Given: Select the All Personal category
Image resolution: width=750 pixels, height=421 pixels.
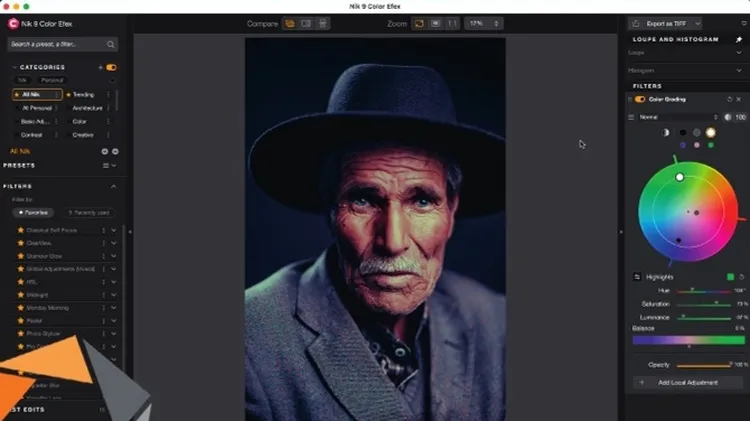Looking at the screenshot, I should (x=37, y=108).
